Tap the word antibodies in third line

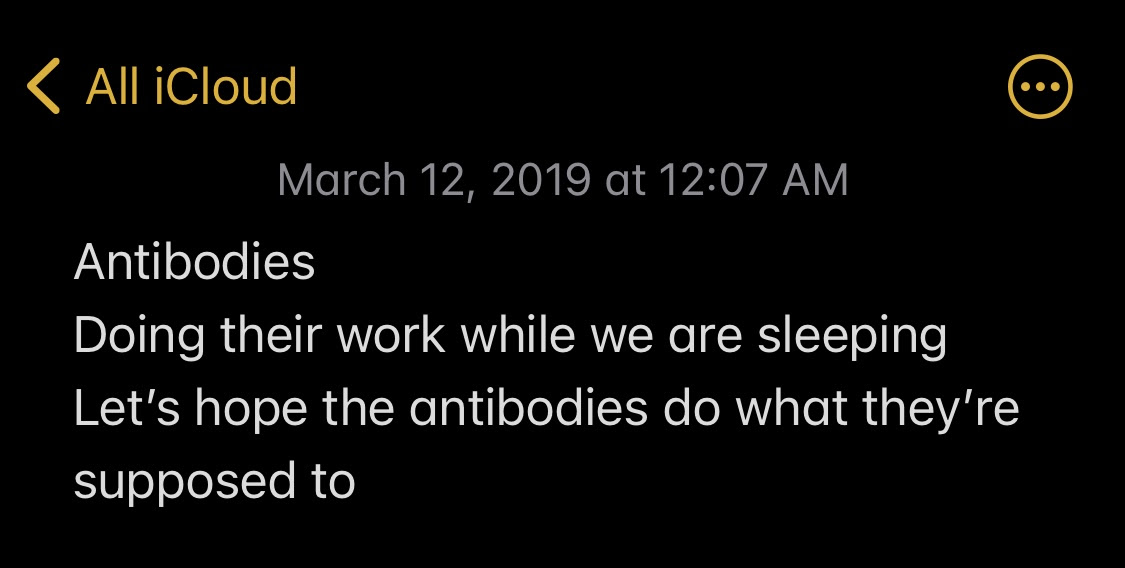pos(529,409)
